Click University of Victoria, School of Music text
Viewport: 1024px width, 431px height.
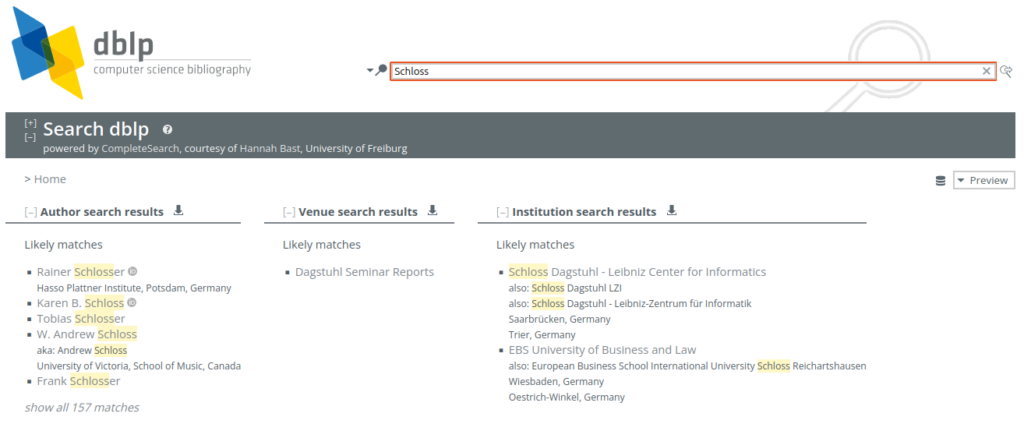click(x=138, y=366)
